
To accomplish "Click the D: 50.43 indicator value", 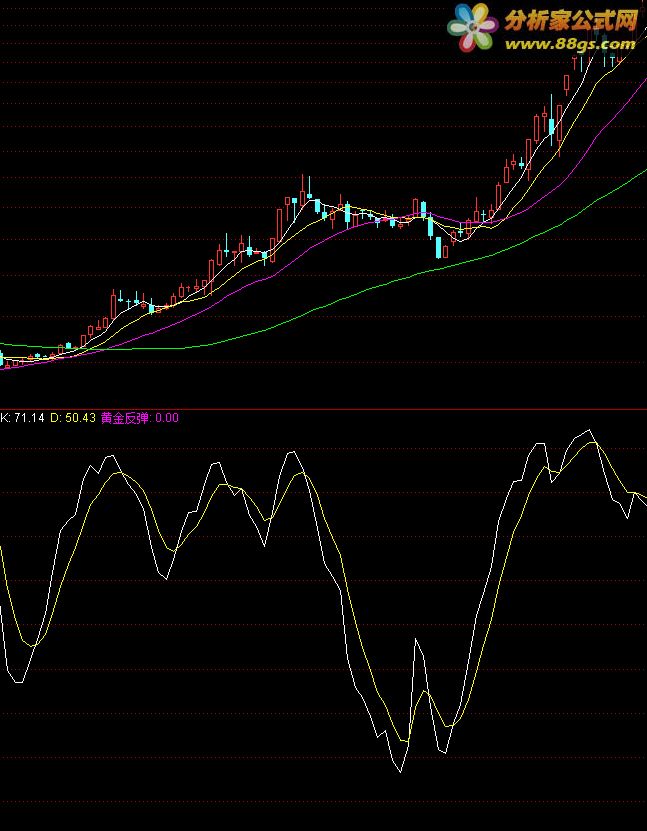I will coord(73,418).
